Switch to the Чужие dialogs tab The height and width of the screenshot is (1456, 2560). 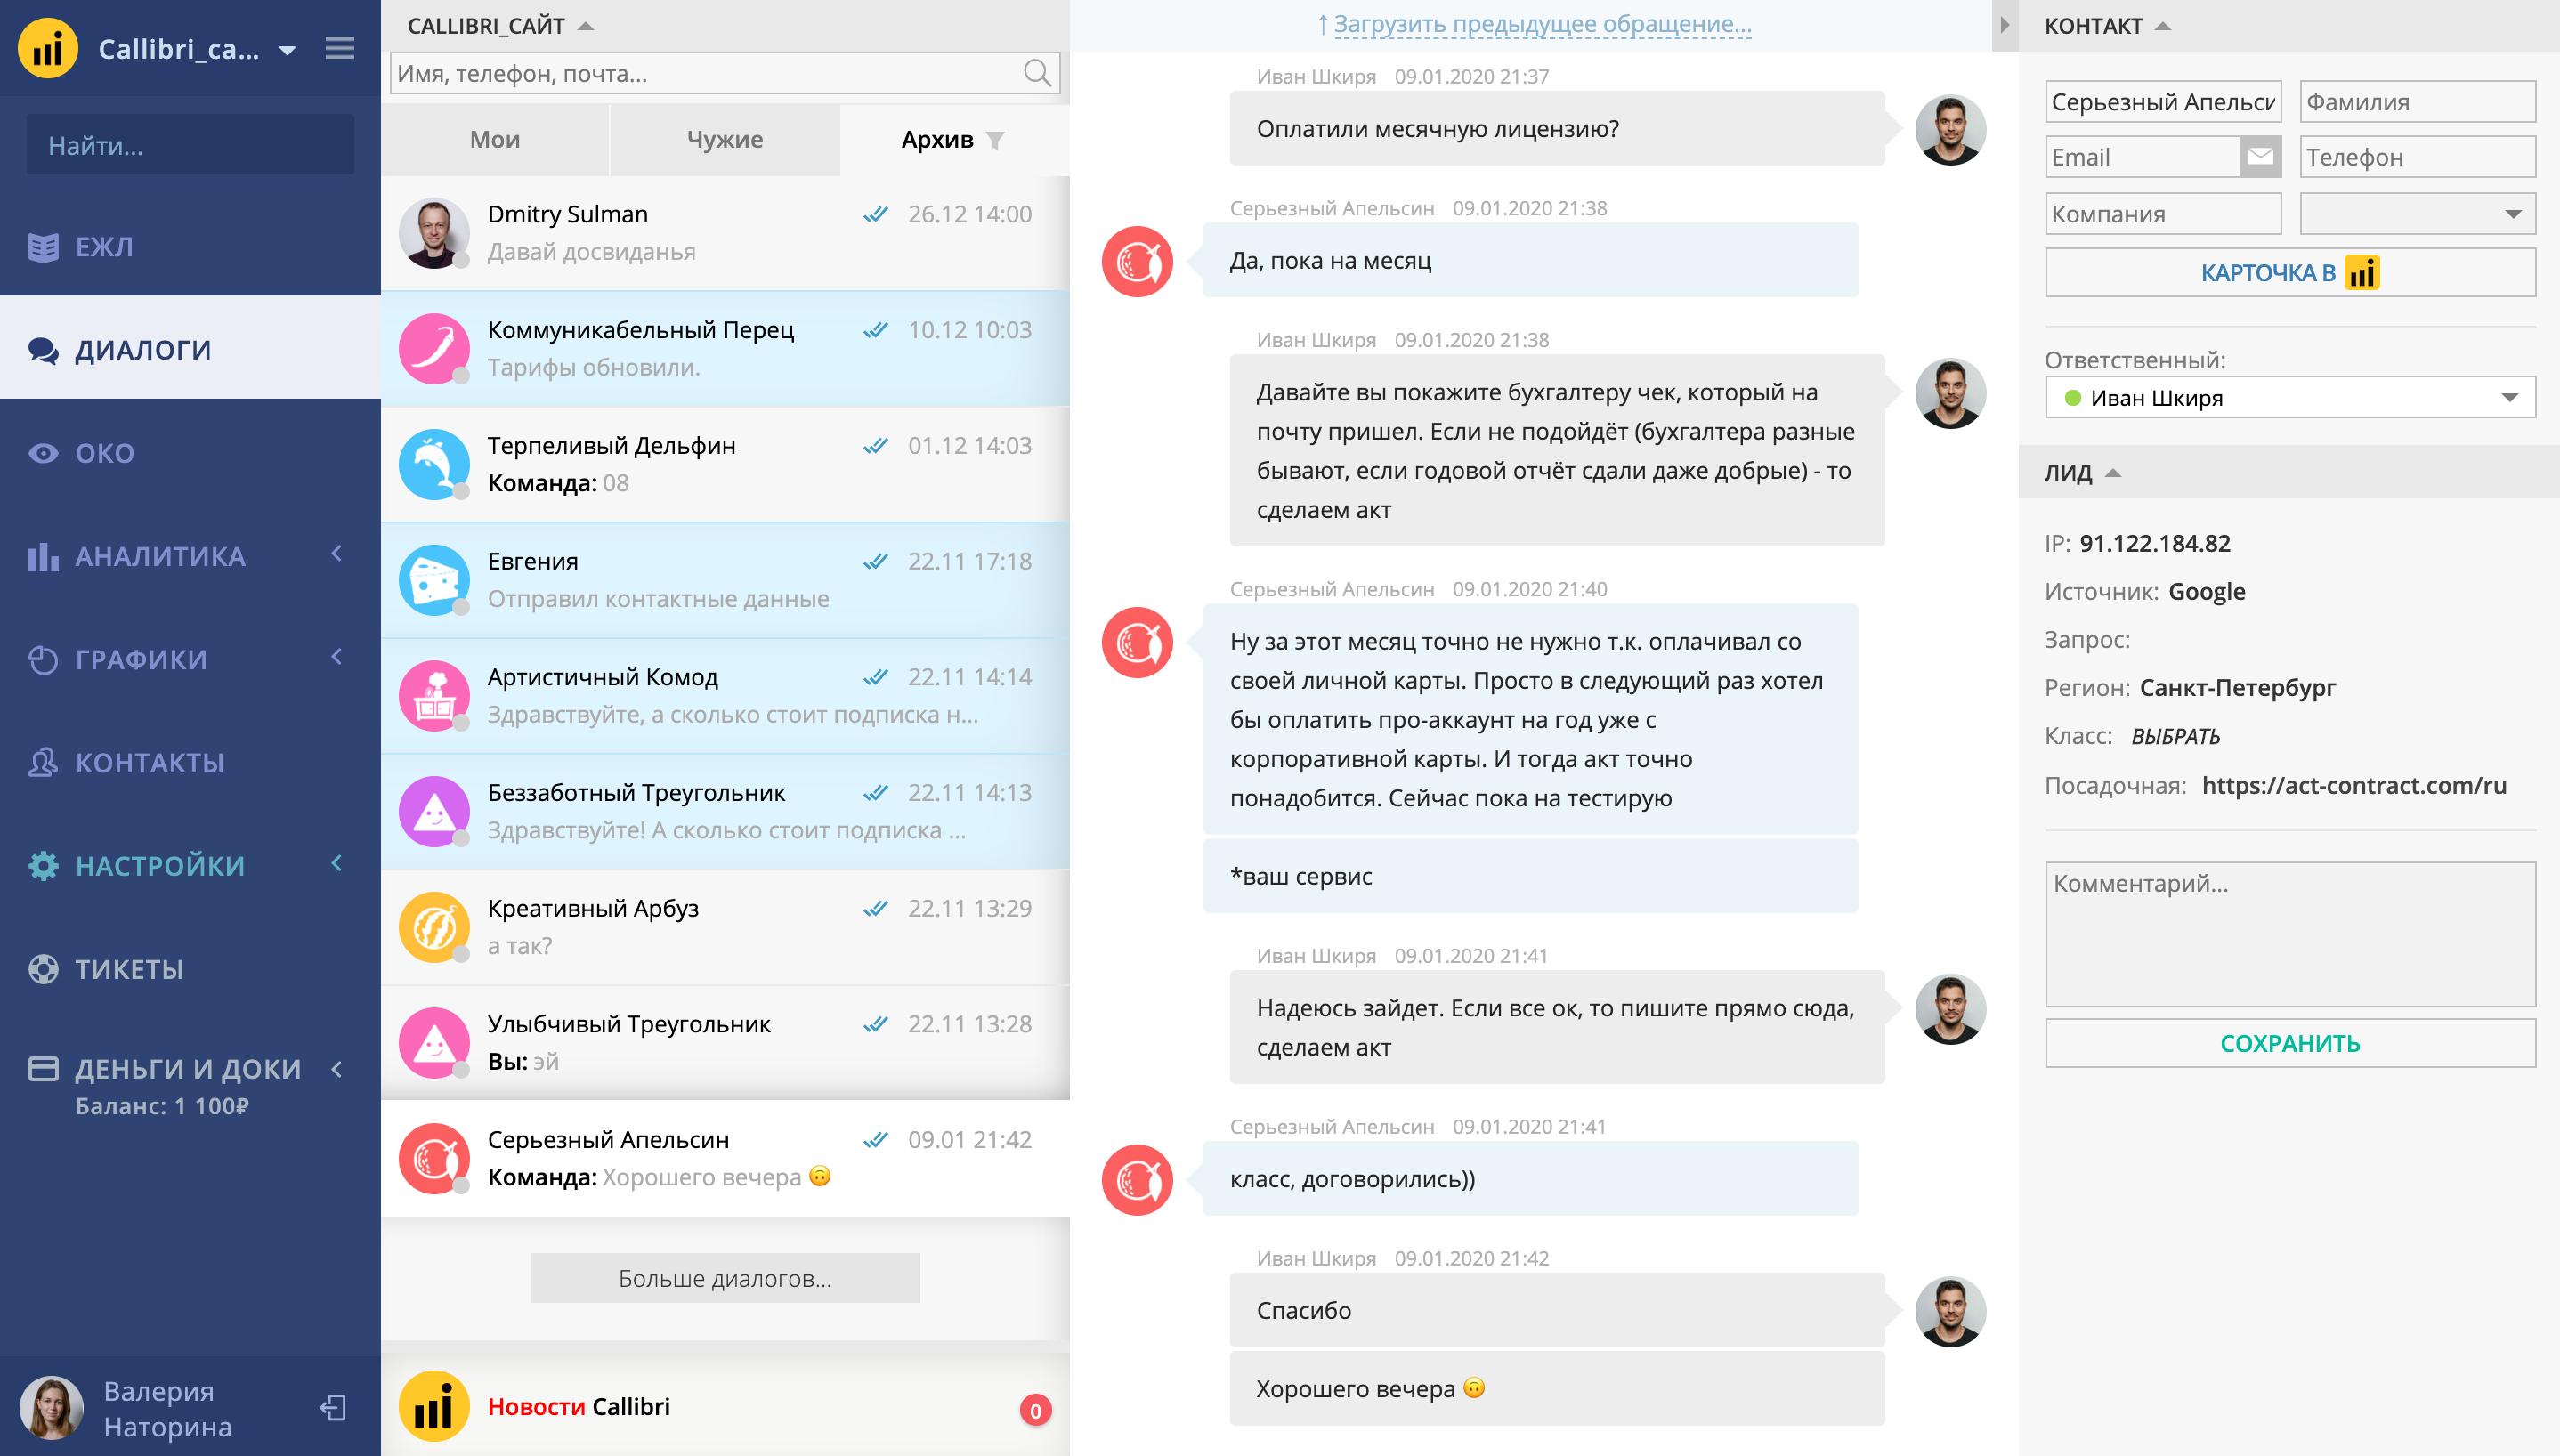click(725, 140)
